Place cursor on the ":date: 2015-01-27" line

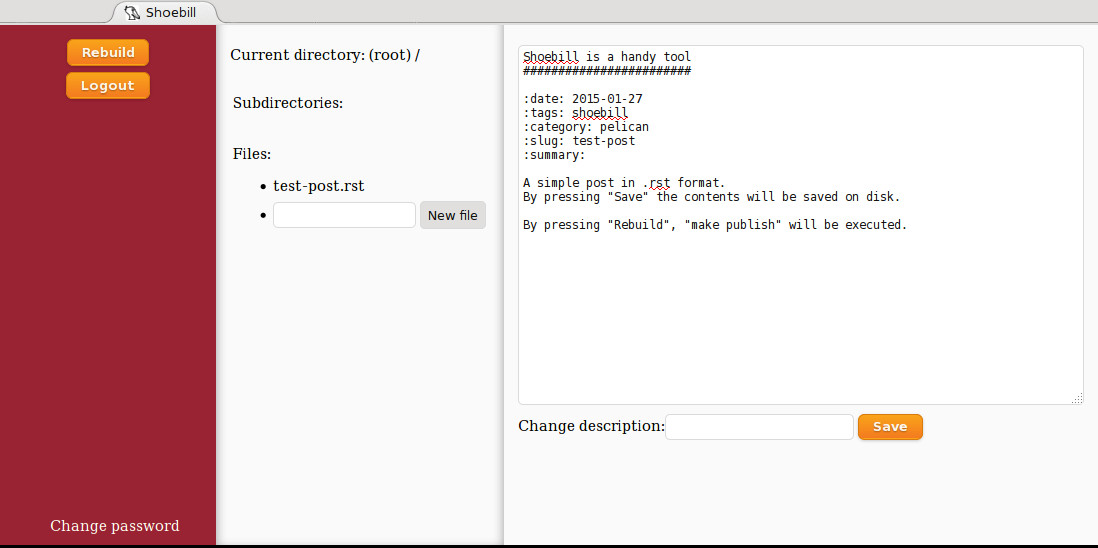pyautogui.click(x=583, y=99)
